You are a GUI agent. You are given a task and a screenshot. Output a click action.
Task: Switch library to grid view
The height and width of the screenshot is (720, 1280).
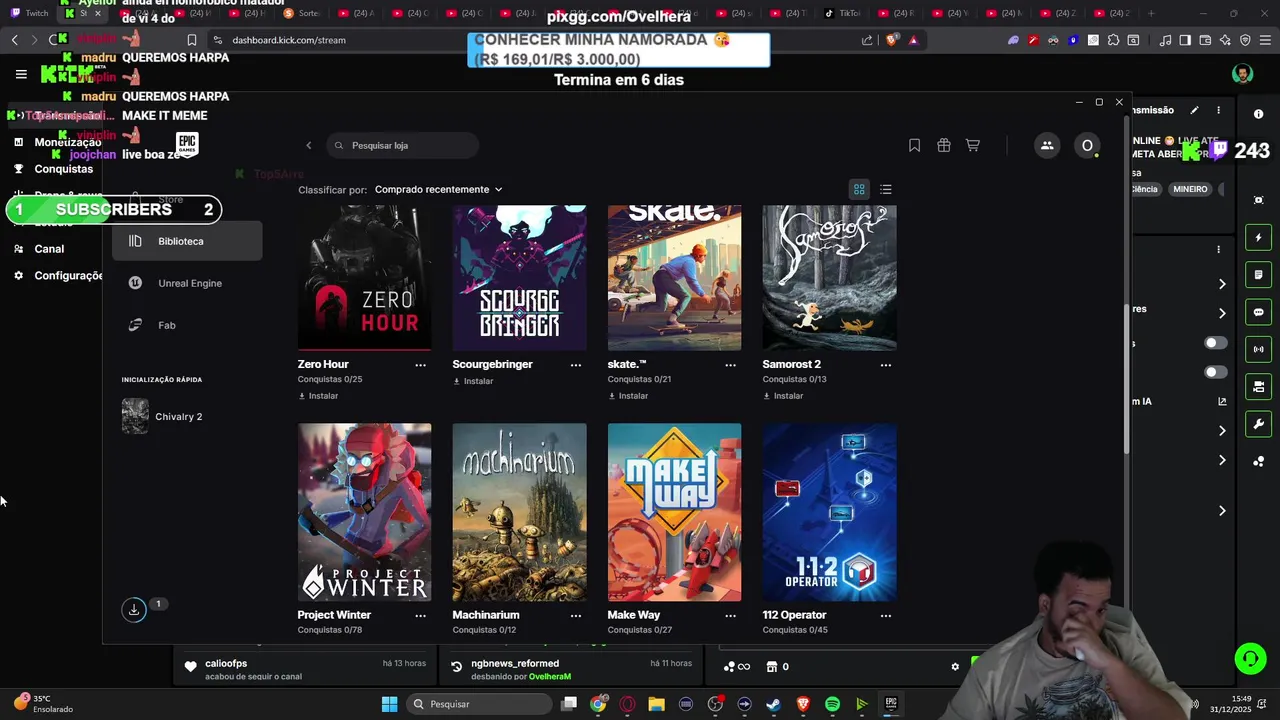pos(859,189)
